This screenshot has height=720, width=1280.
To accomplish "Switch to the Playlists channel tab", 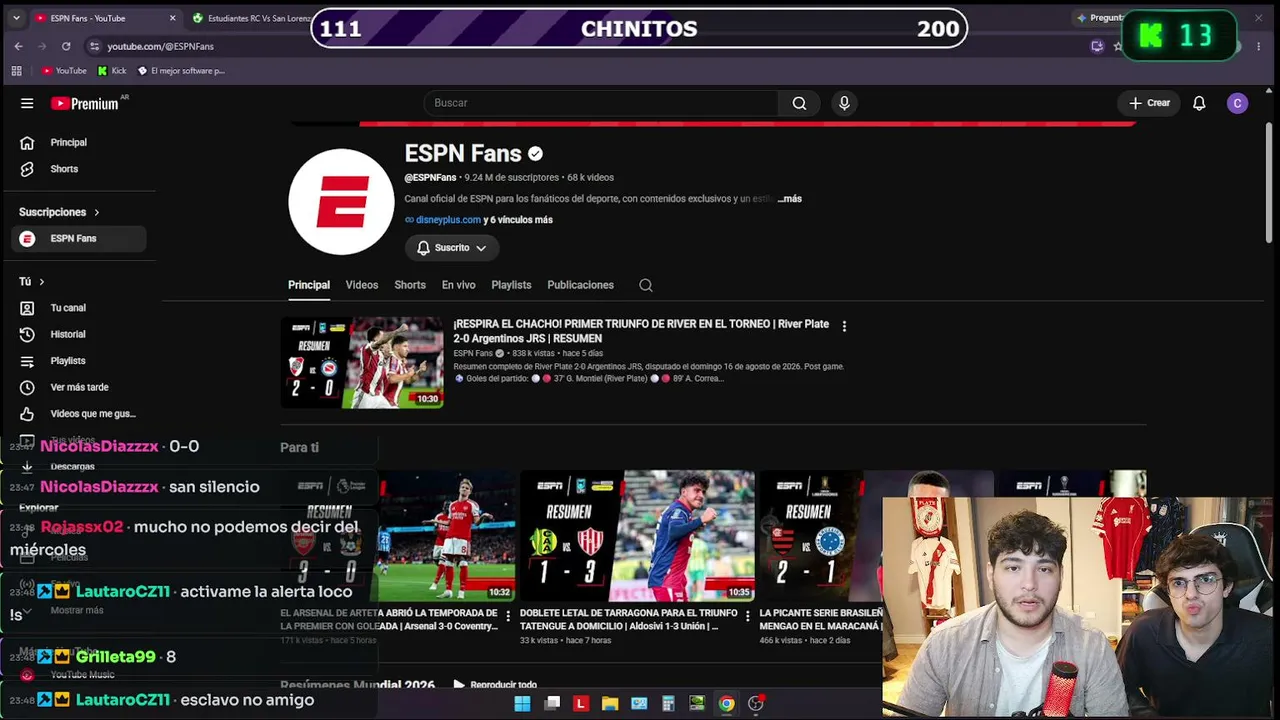I will click(511, 285).
